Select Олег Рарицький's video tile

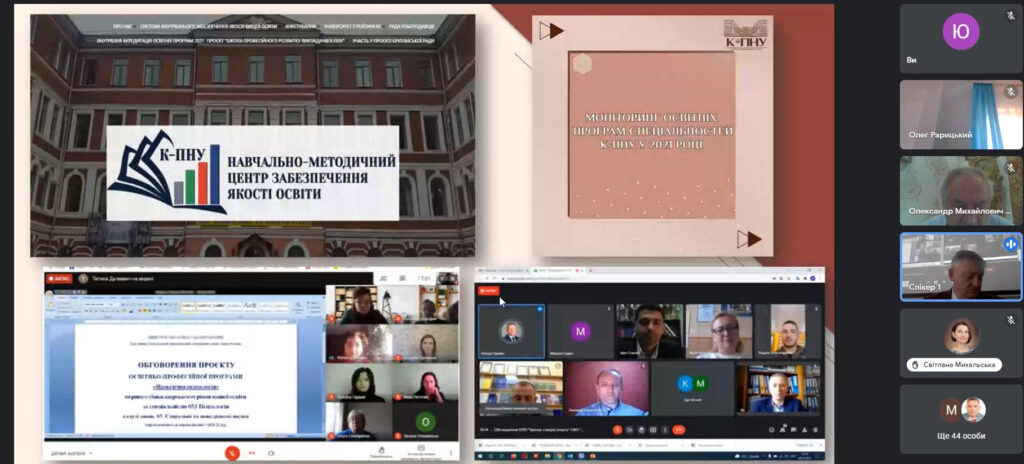point(961,114)
